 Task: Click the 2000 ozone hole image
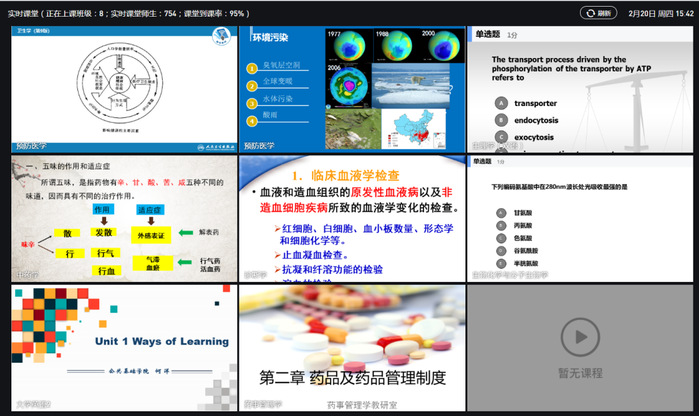point(441,45)
